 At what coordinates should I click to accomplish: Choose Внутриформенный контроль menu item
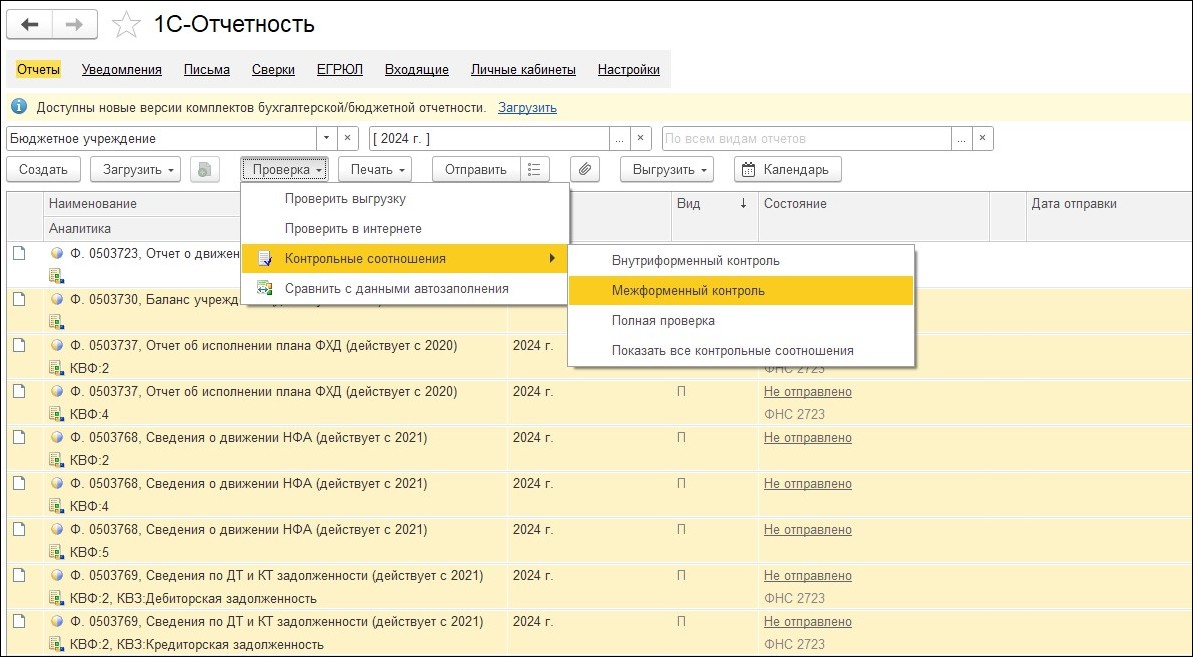pyautogui.click(x=695, y=260)
